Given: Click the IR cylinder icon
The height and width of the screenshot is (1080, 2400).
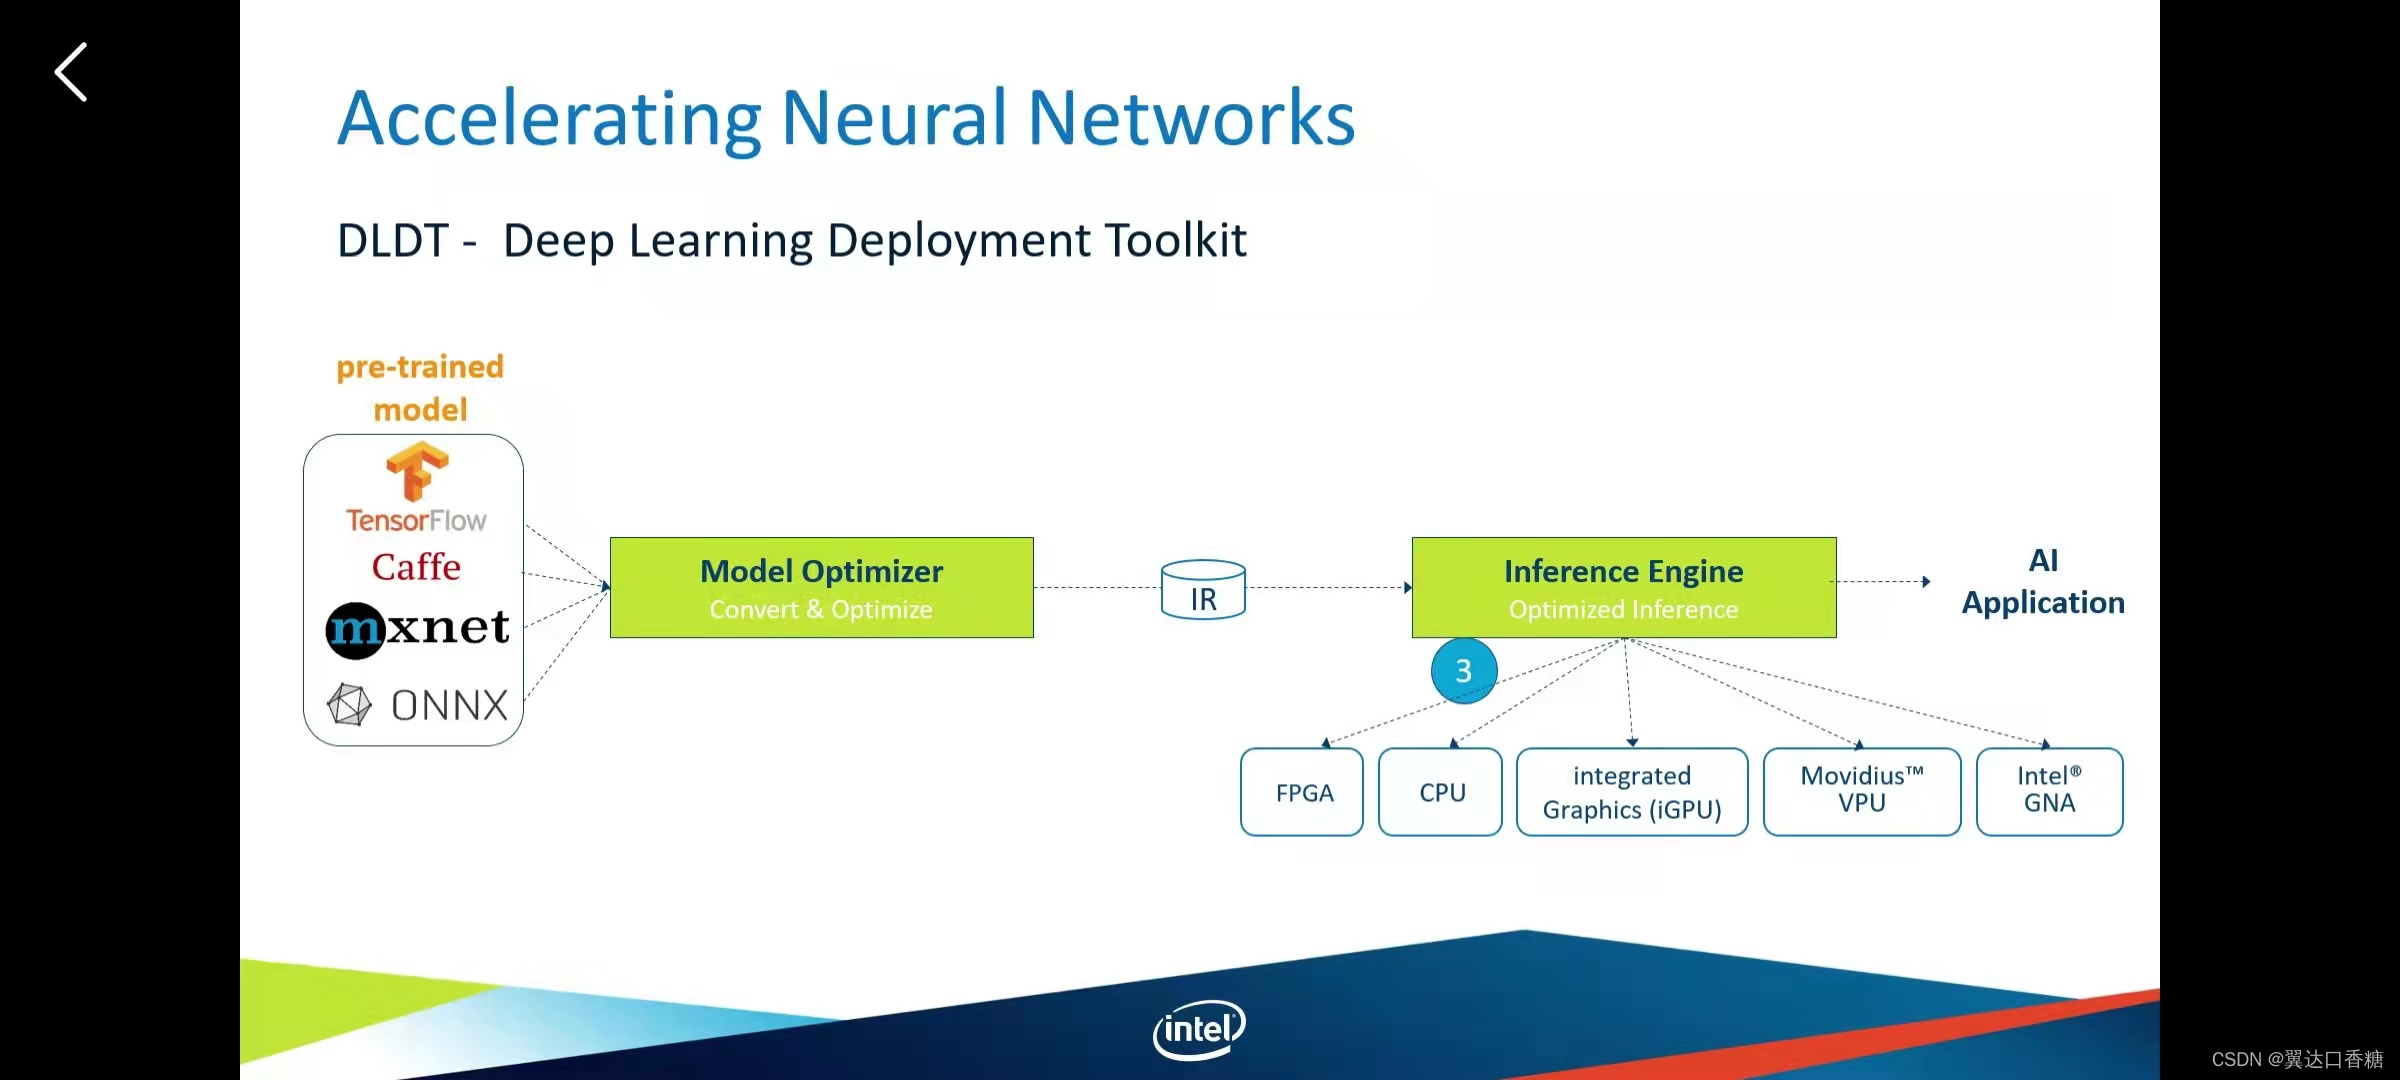Looking at the screenshot, I should coord(1203,590).
